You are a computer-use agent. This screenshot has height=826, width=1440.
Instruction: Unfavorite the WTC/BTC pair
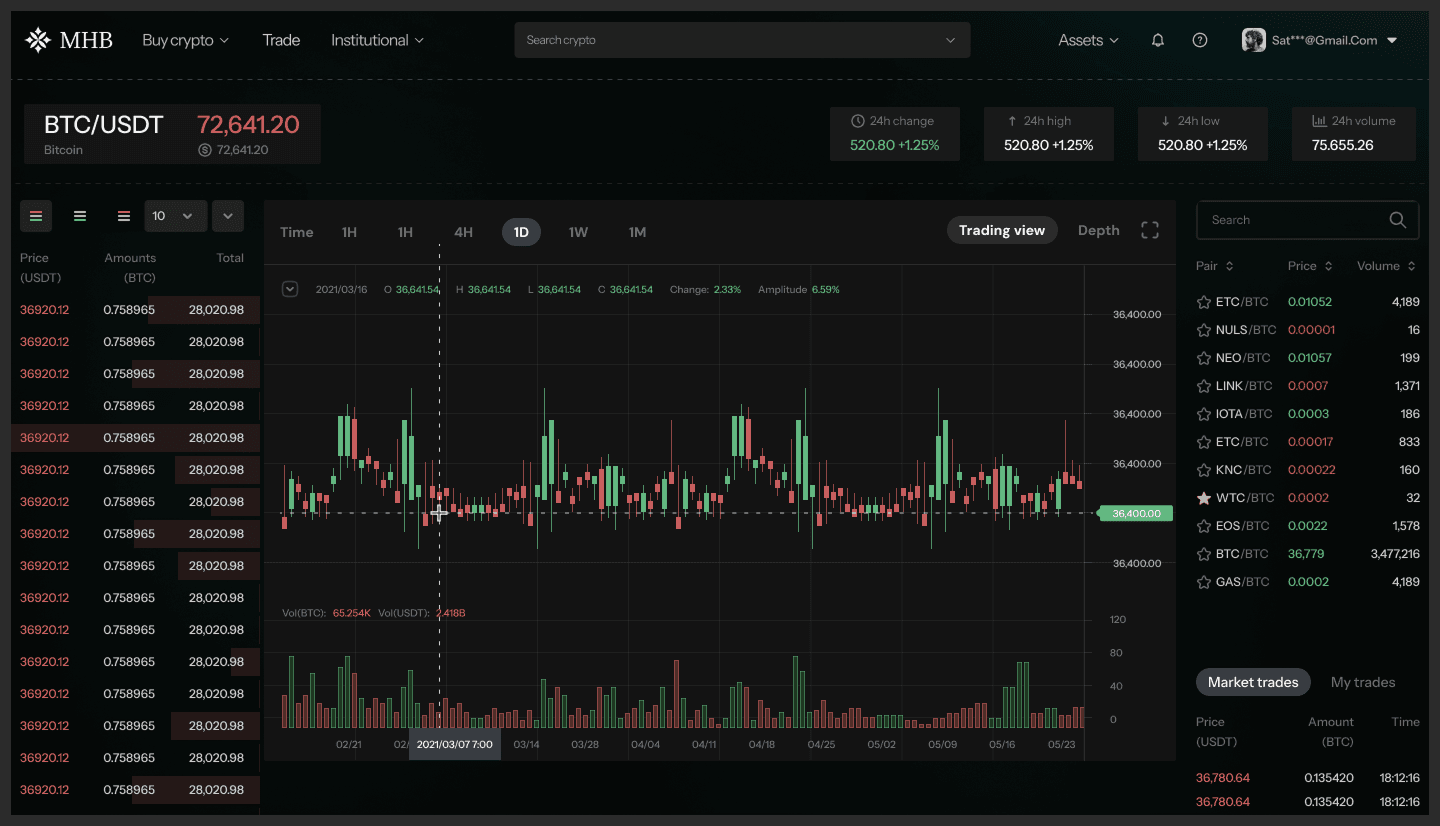[1205, 497]
